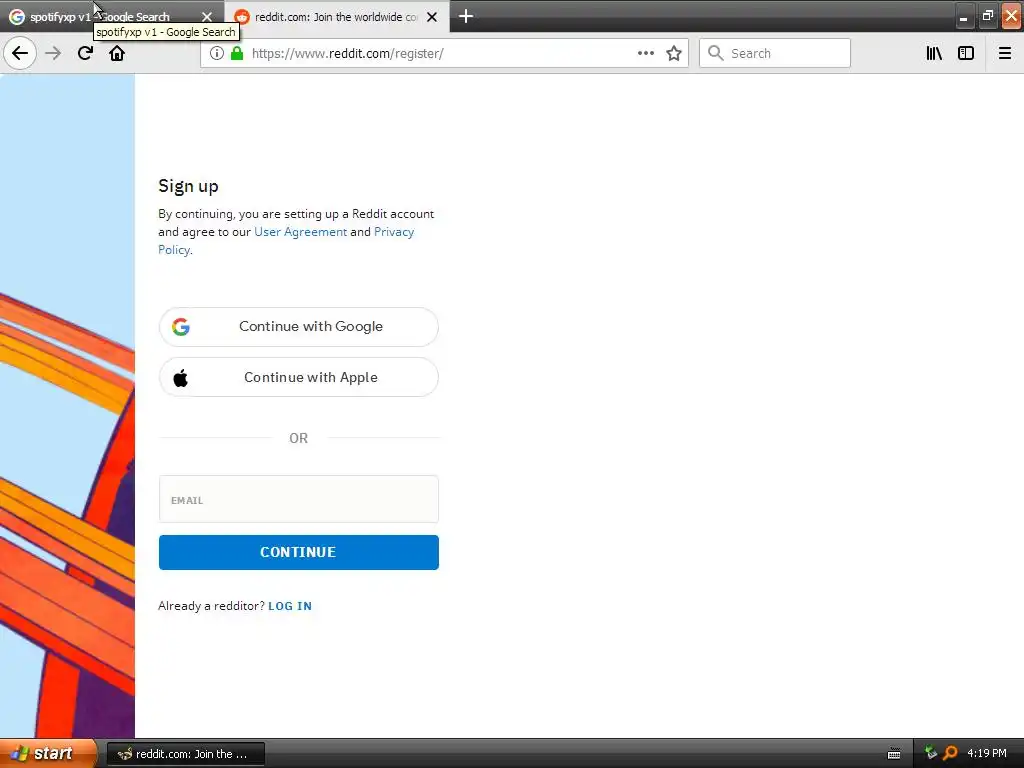
Task: Close the spotifyxp Google Search tab
Action: pyautogui.click(x=207, y=17)
